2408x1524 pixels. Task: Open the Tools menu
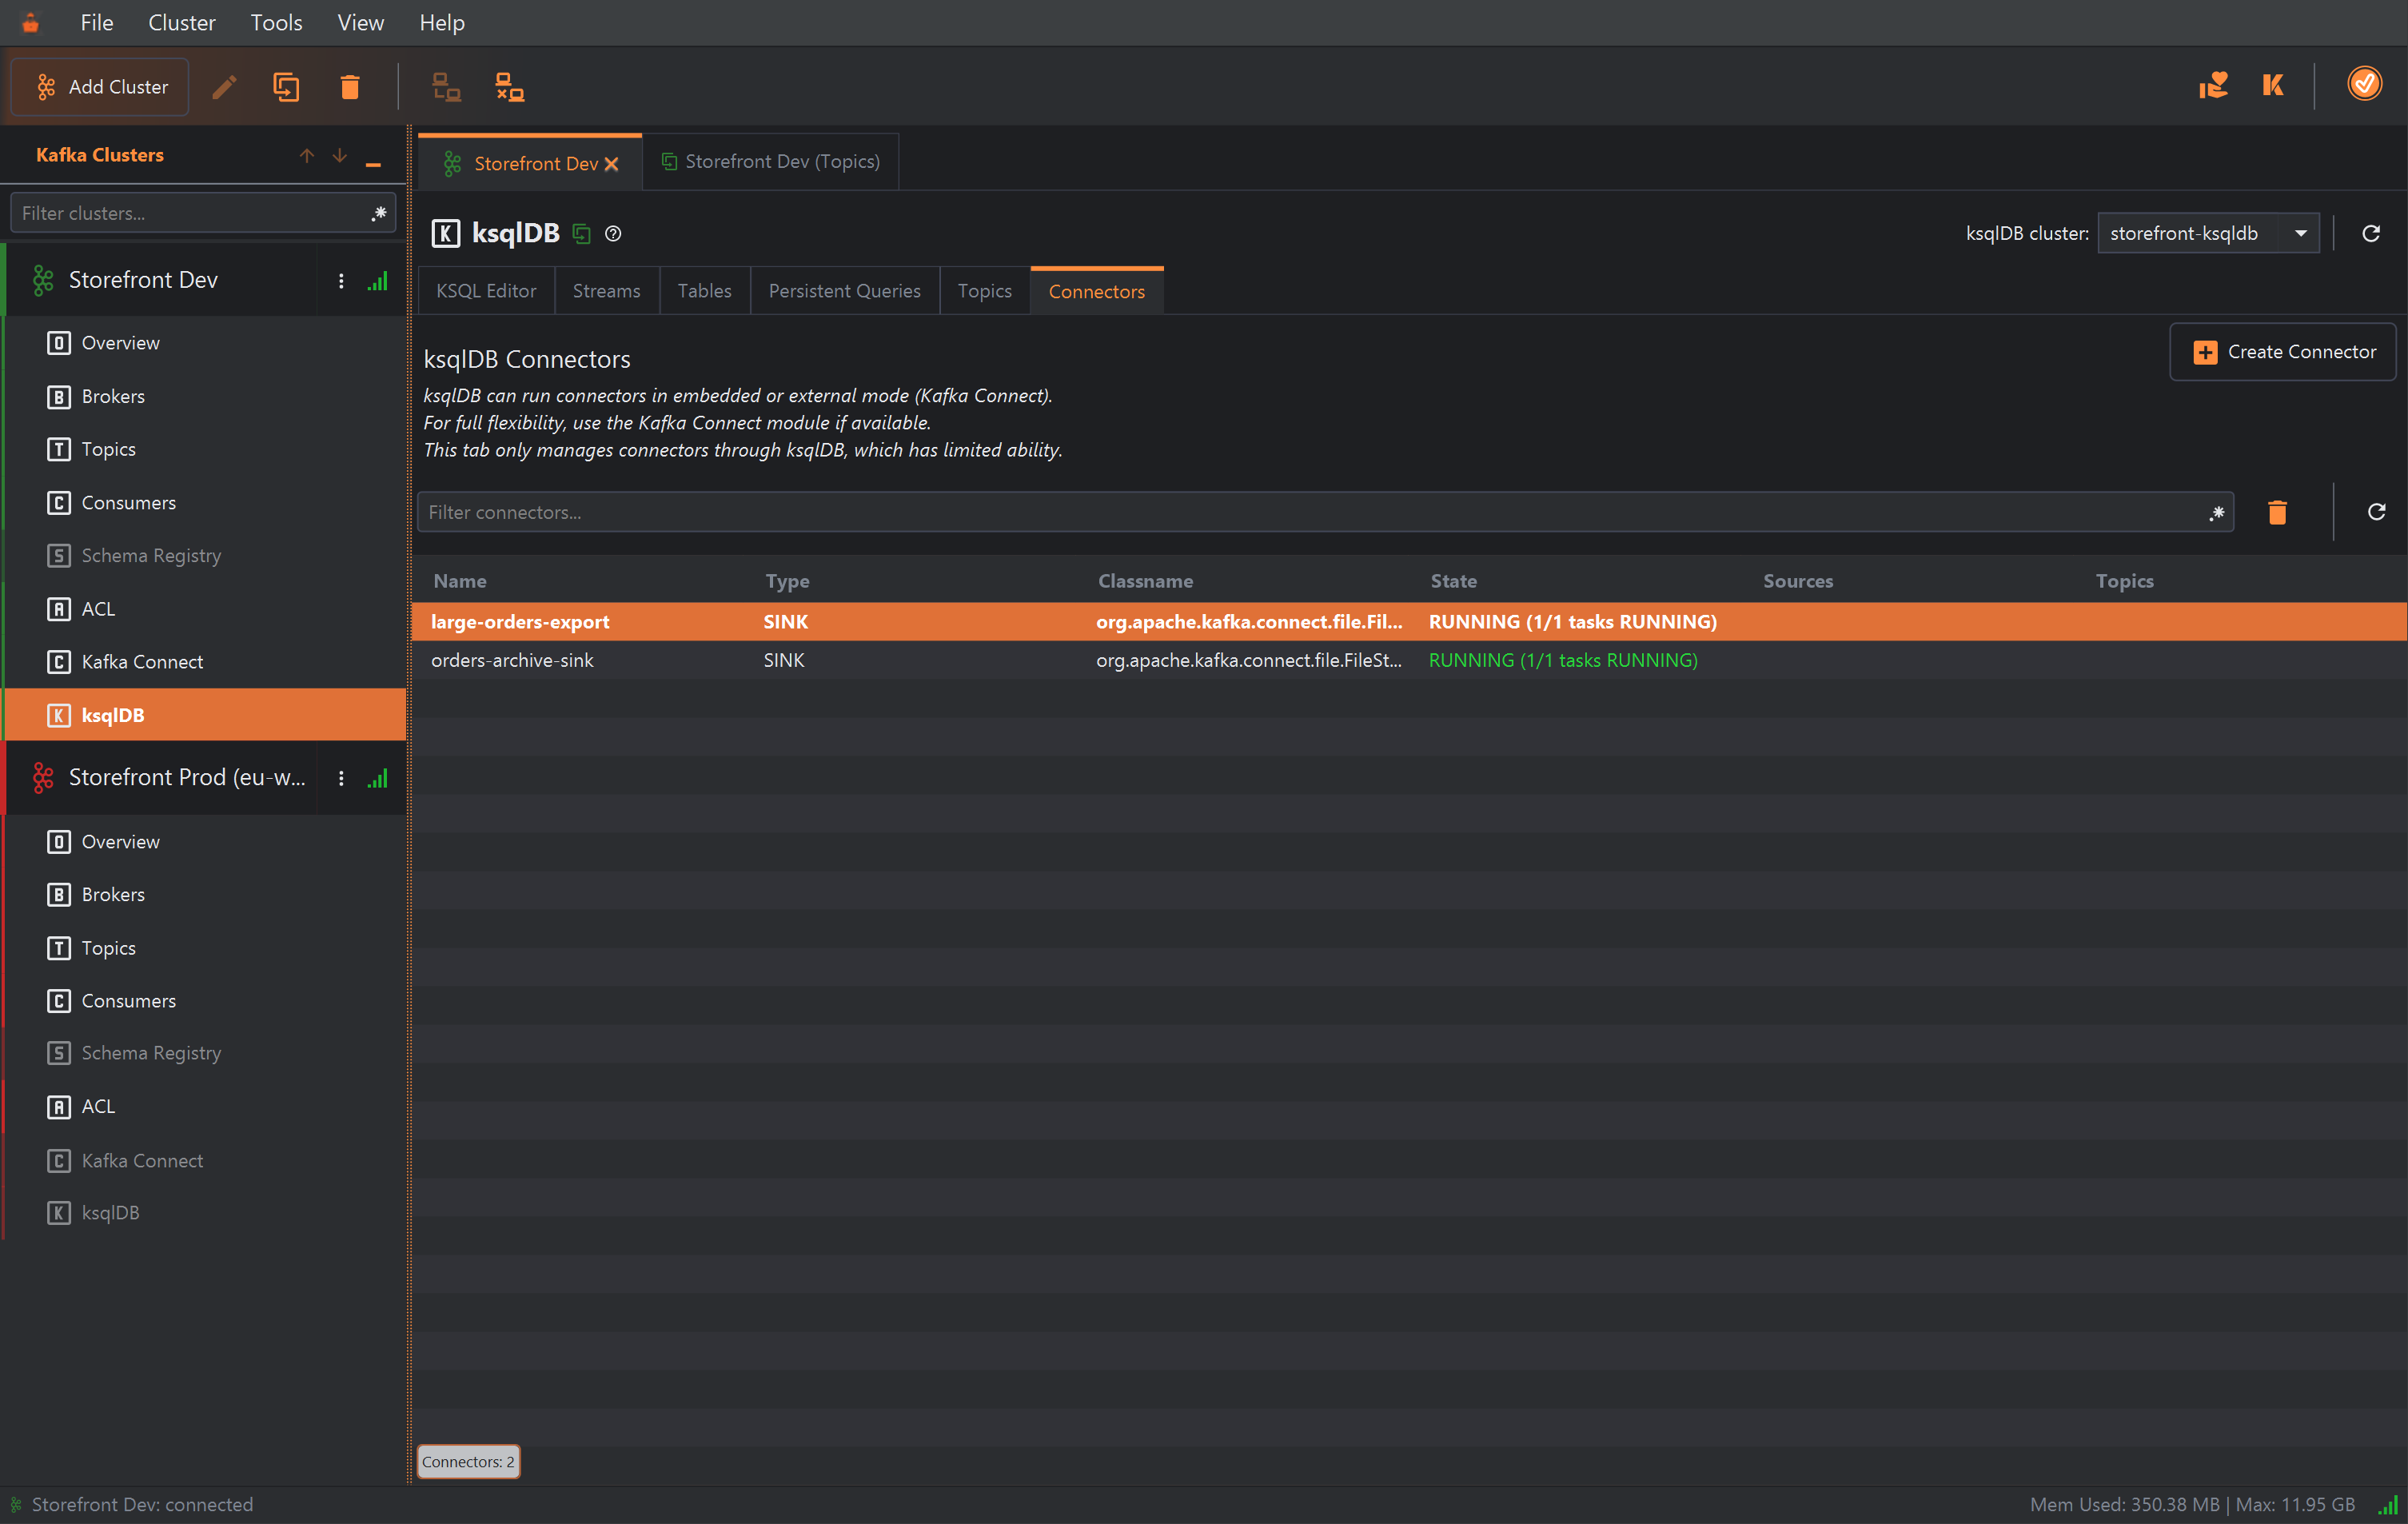pyautogui.click(x=276, y=22)
